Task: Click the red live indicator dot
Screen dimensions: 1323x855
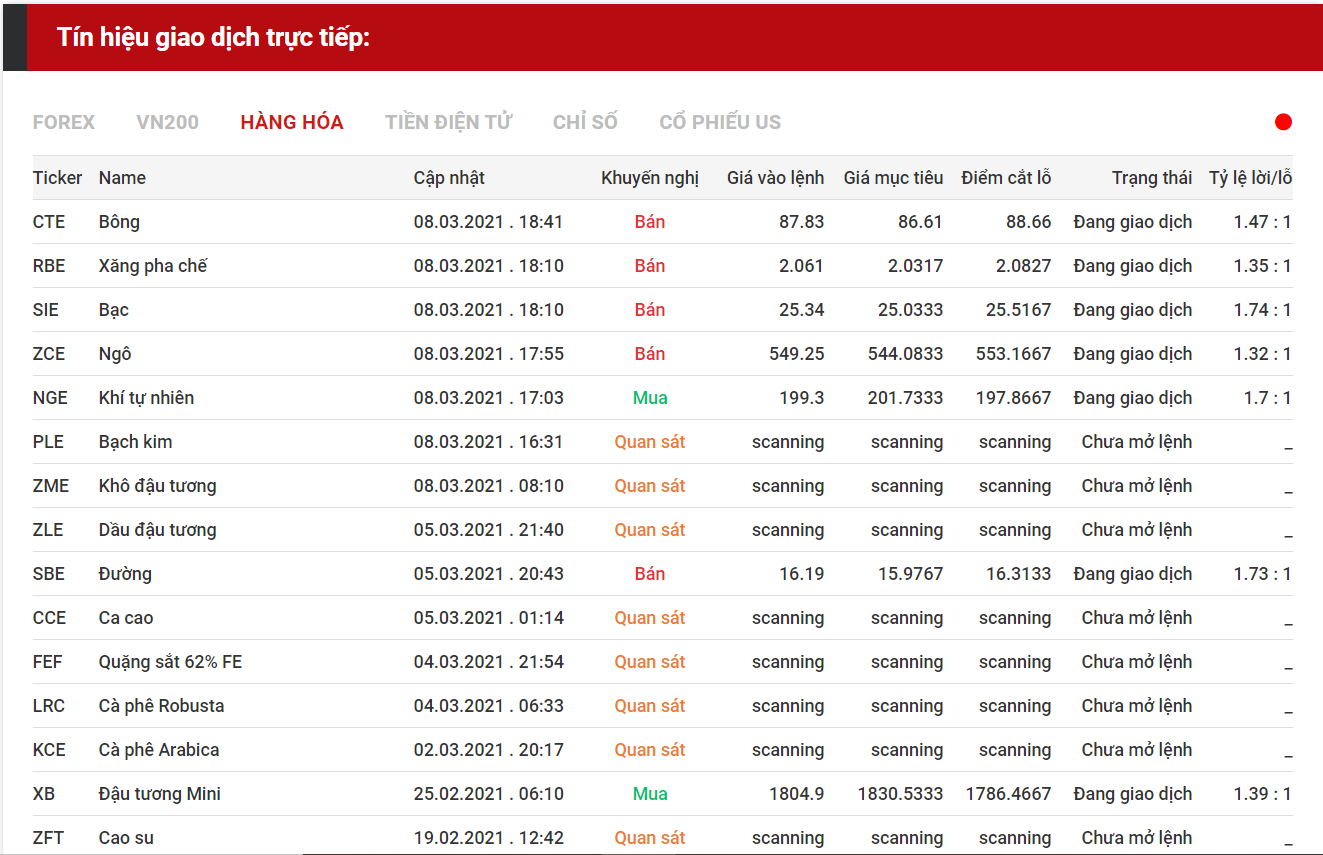Action: point(1283,122)
